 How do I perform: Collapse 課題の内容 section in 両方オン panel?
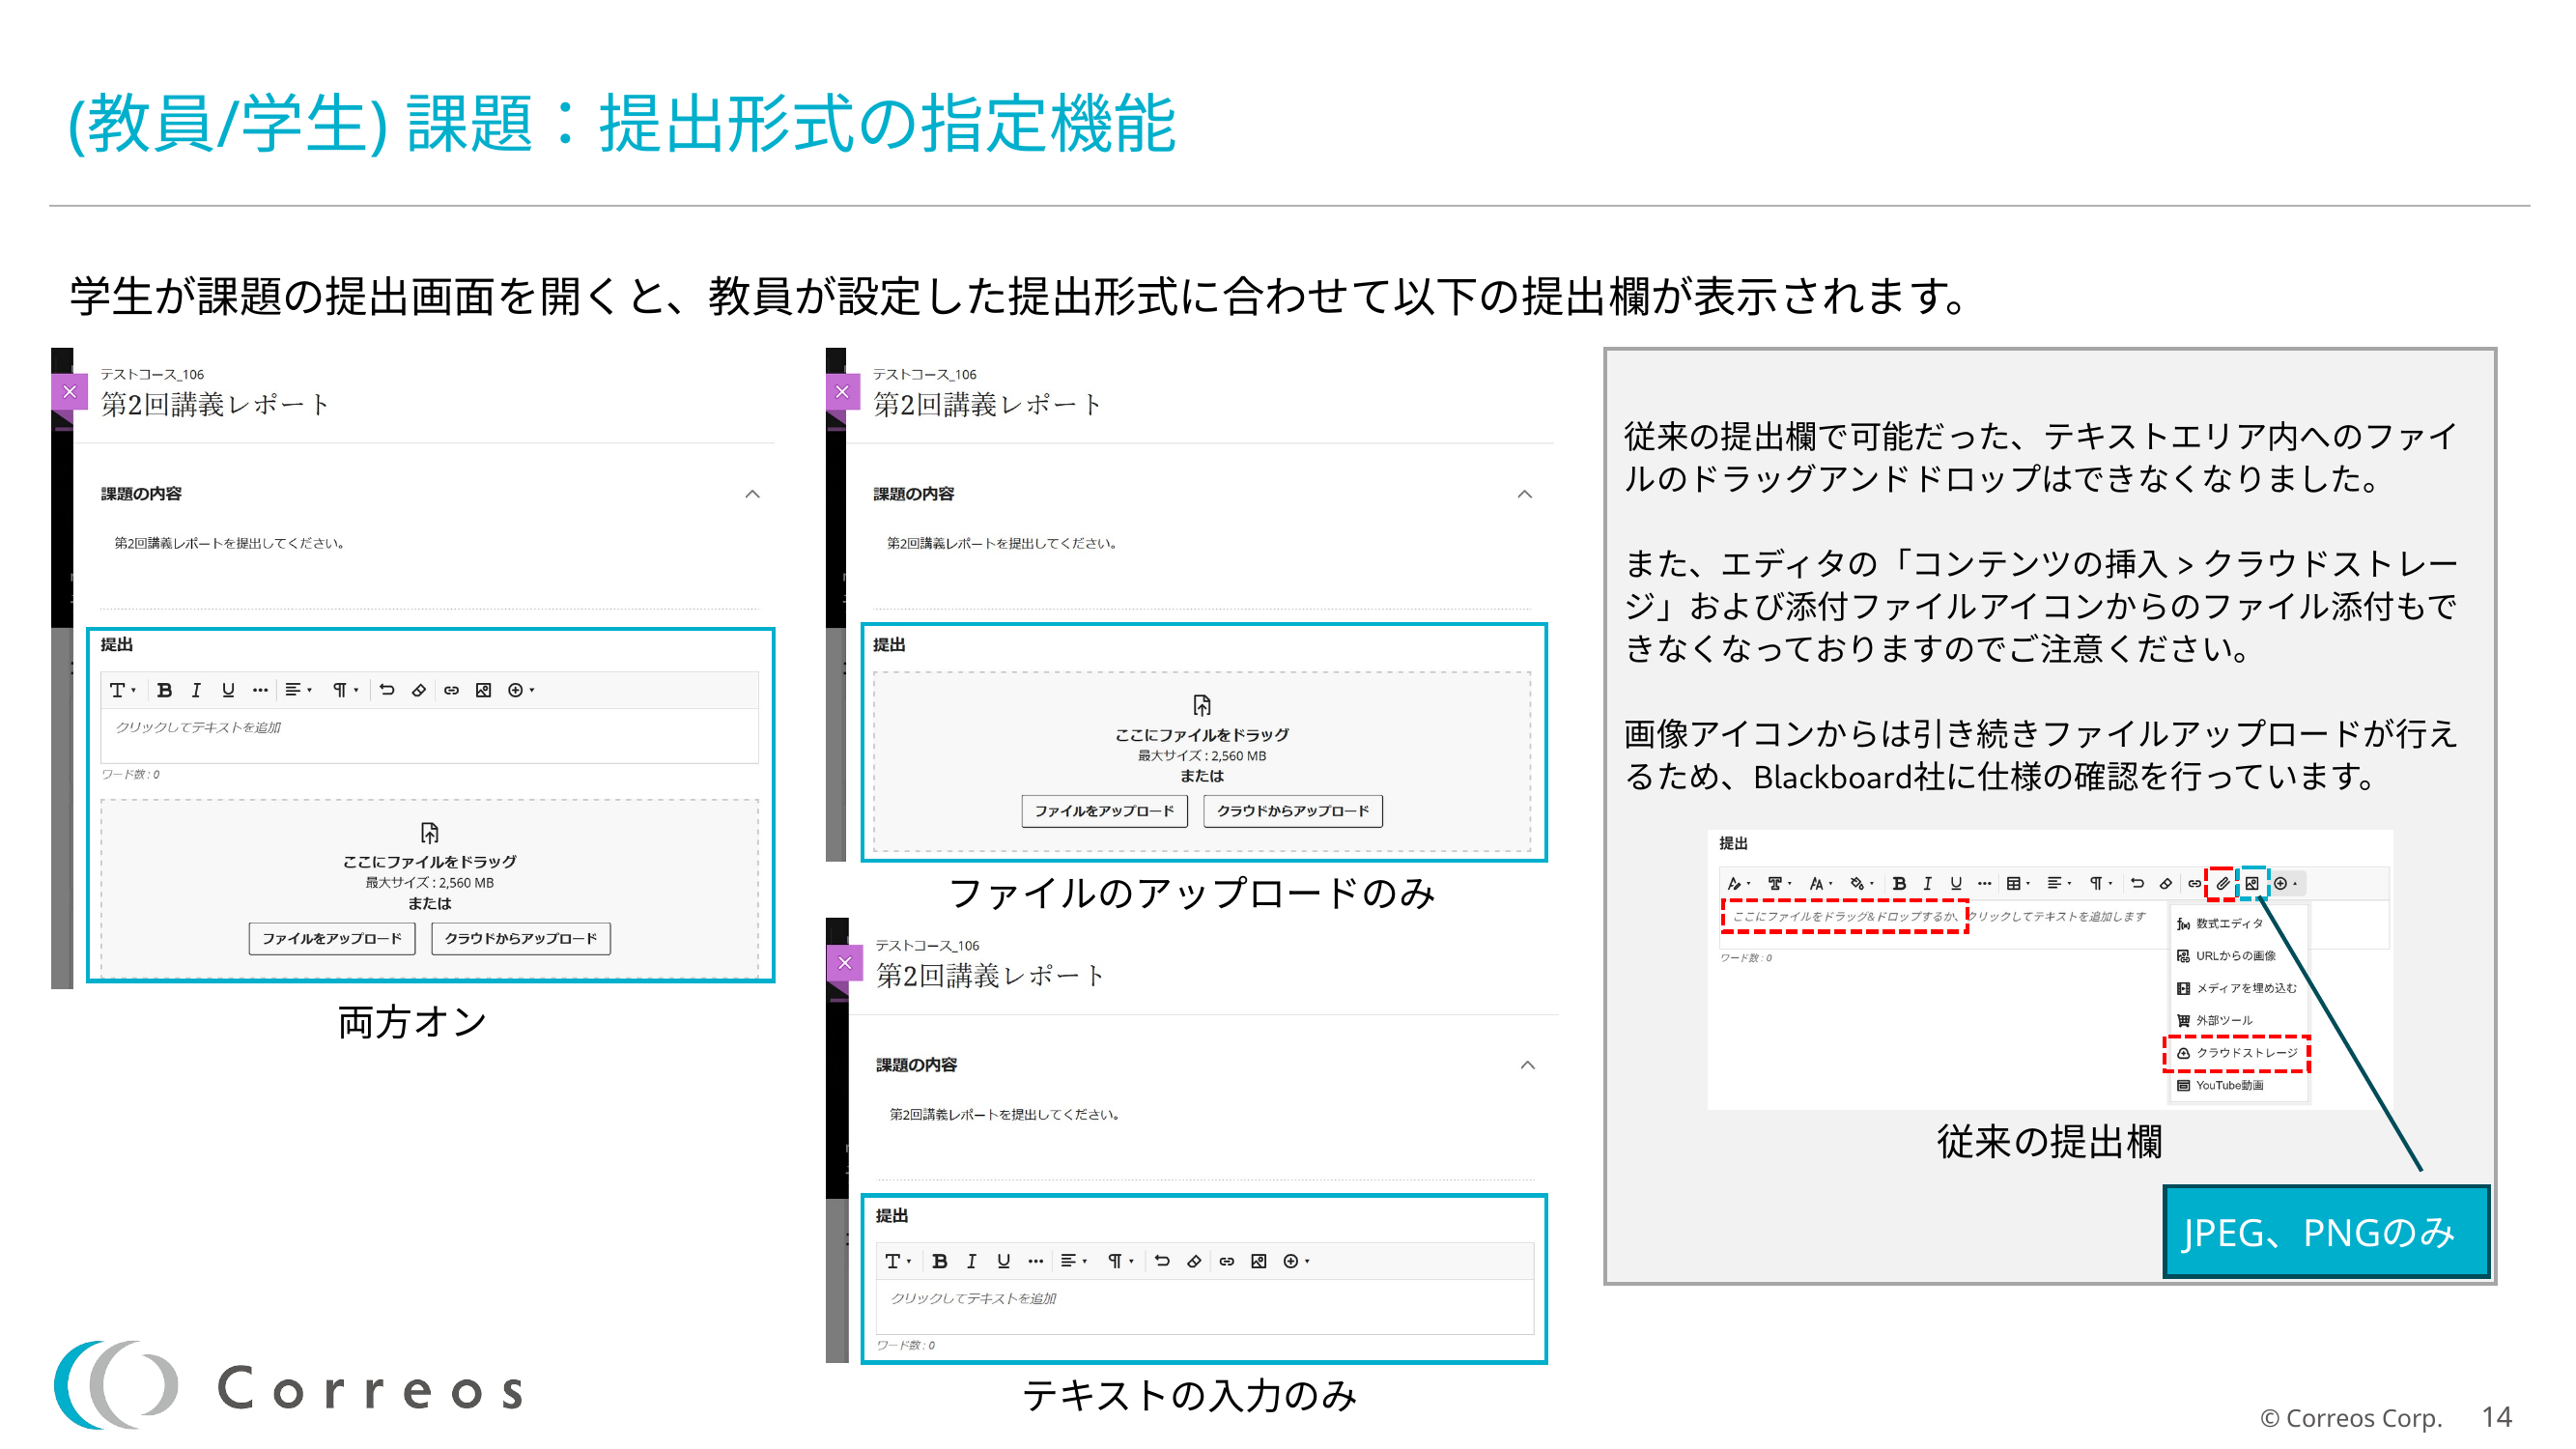(753, 494)
